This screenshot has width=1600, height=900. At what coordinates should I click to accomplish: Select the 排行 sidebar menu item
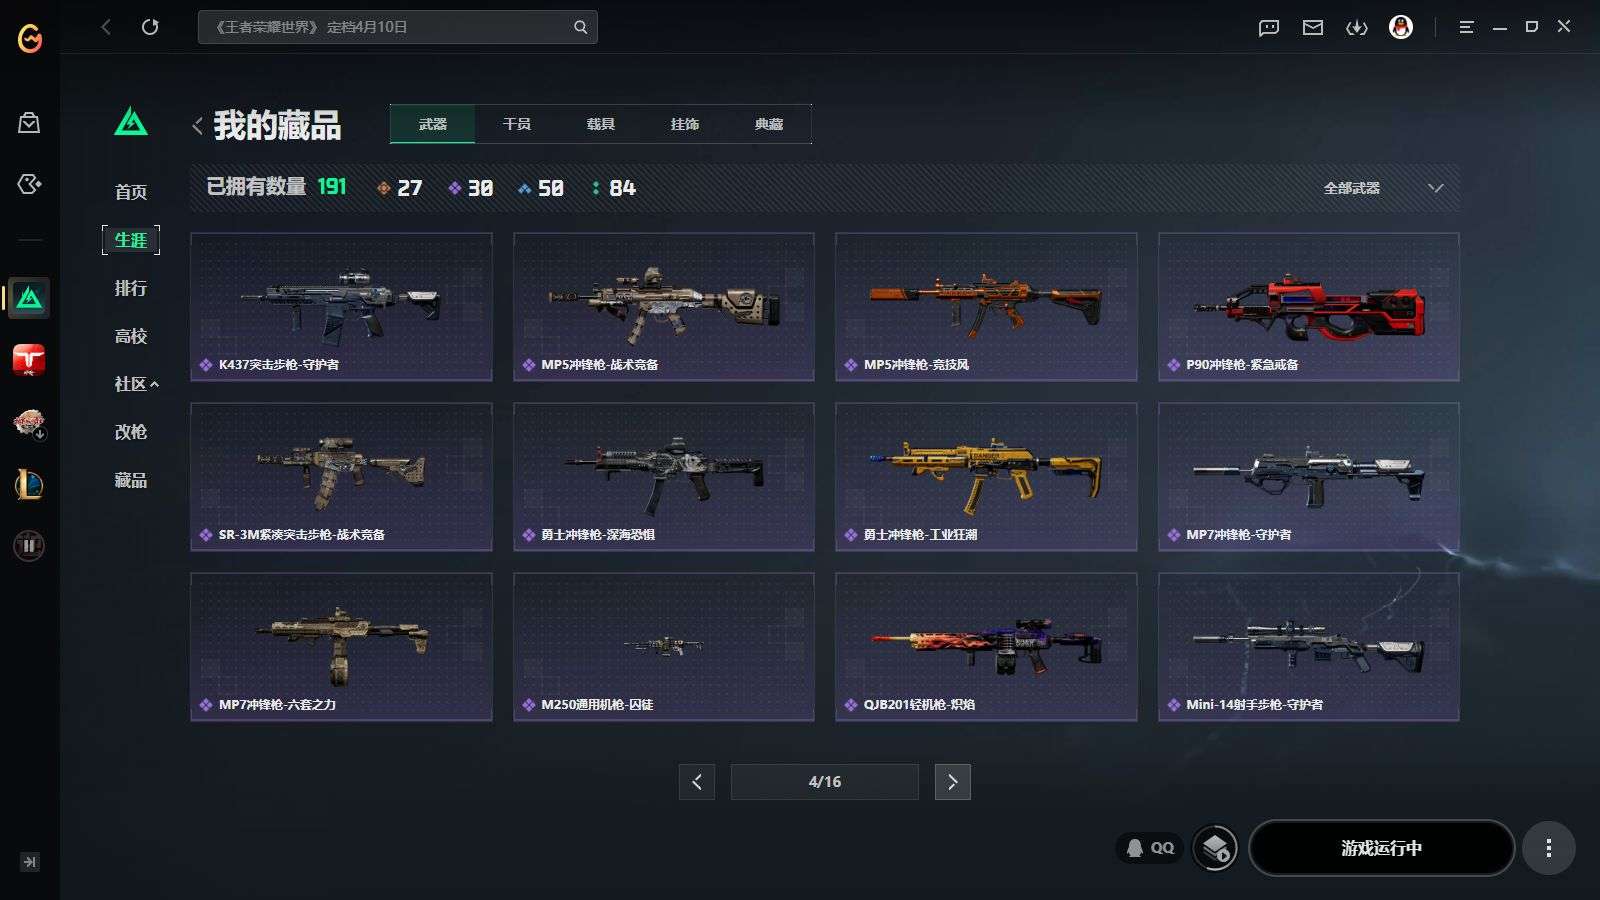[131, 288]
